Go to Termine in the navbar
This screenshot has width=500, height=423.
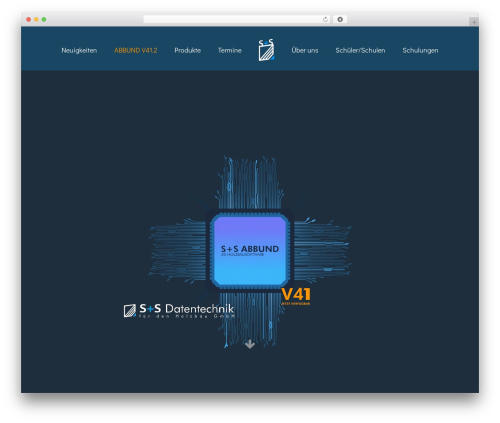(229, 50)
